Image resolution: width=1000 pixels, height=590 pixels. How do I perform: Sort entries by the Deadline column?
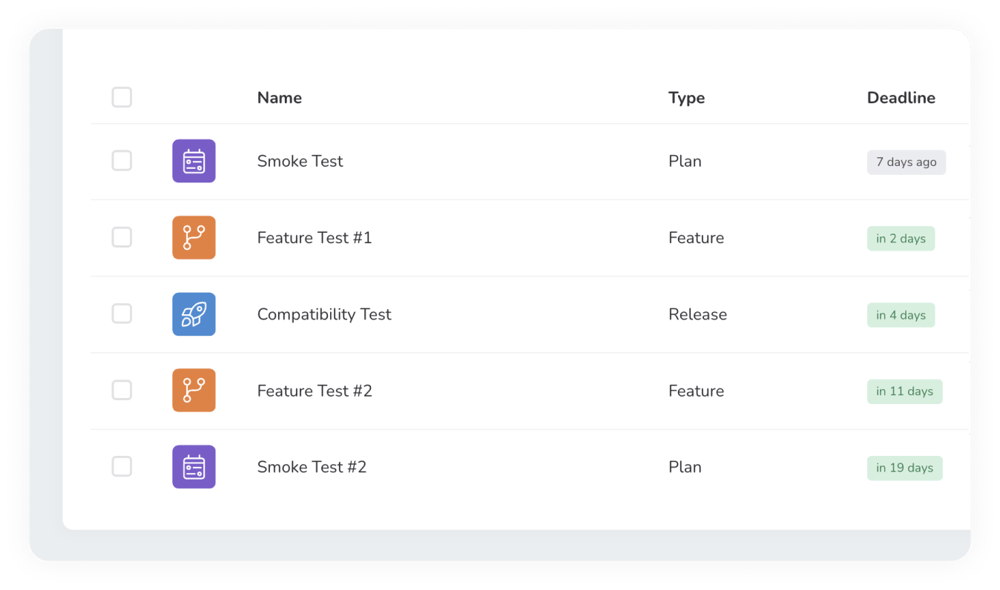pyautogui.click(x=901, y=97)
